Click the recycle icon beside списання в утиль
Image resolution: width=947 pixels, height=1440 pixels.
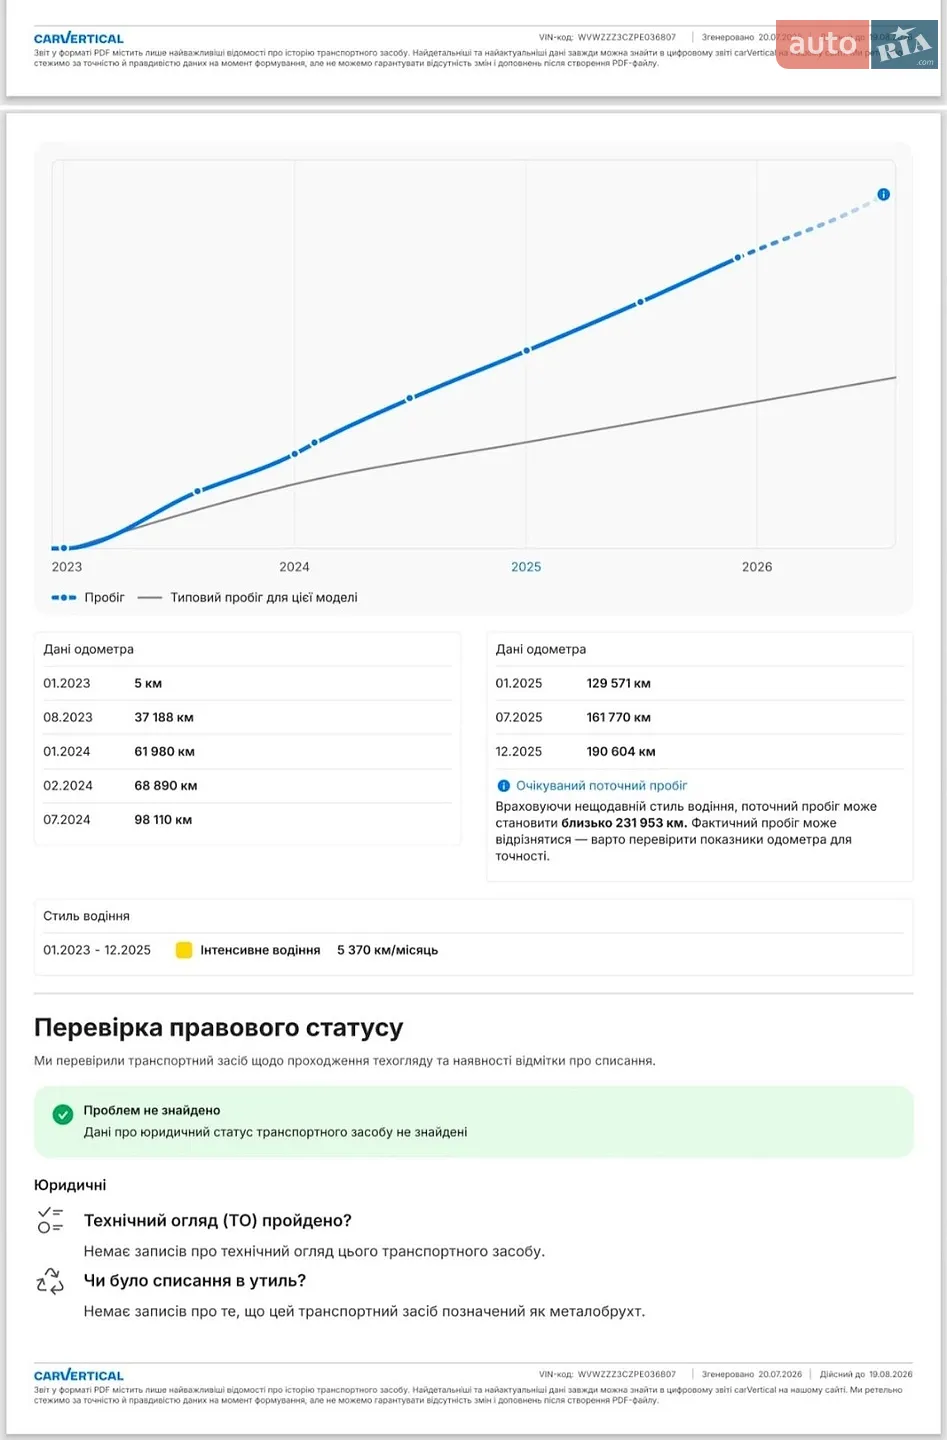(50, 1281)
